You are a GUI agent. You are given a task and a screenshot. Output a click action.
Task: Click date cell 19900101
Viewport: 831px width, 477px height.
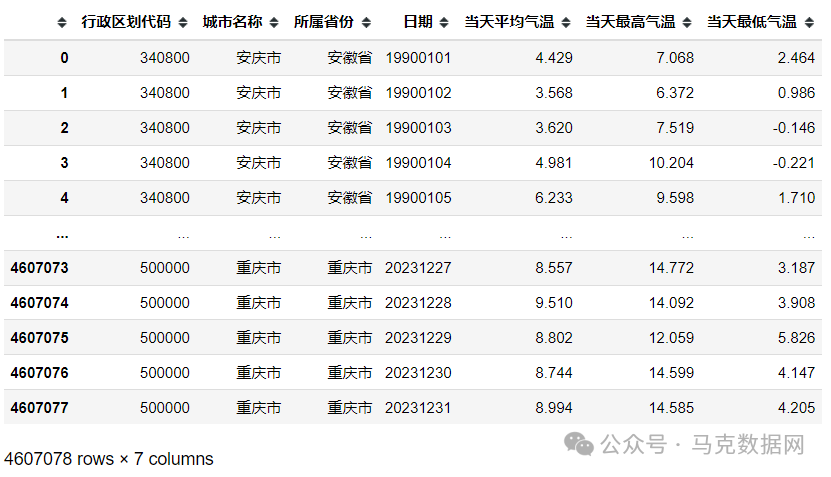coord(418,58)
